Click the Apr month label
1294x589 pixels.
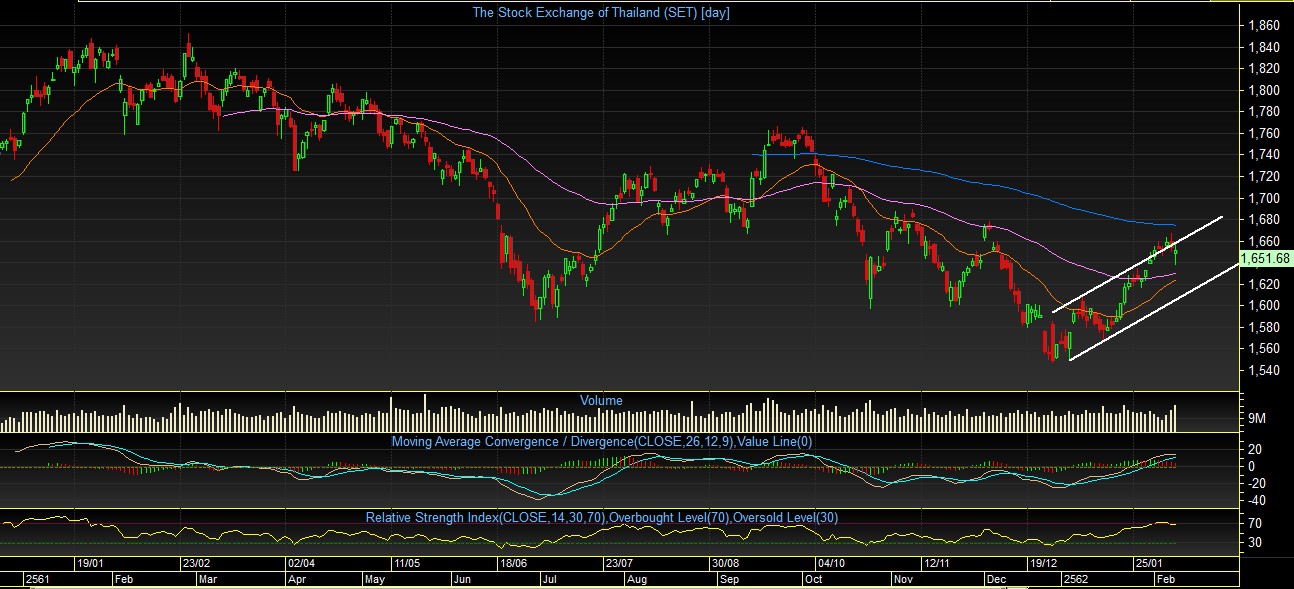(297, 579)
